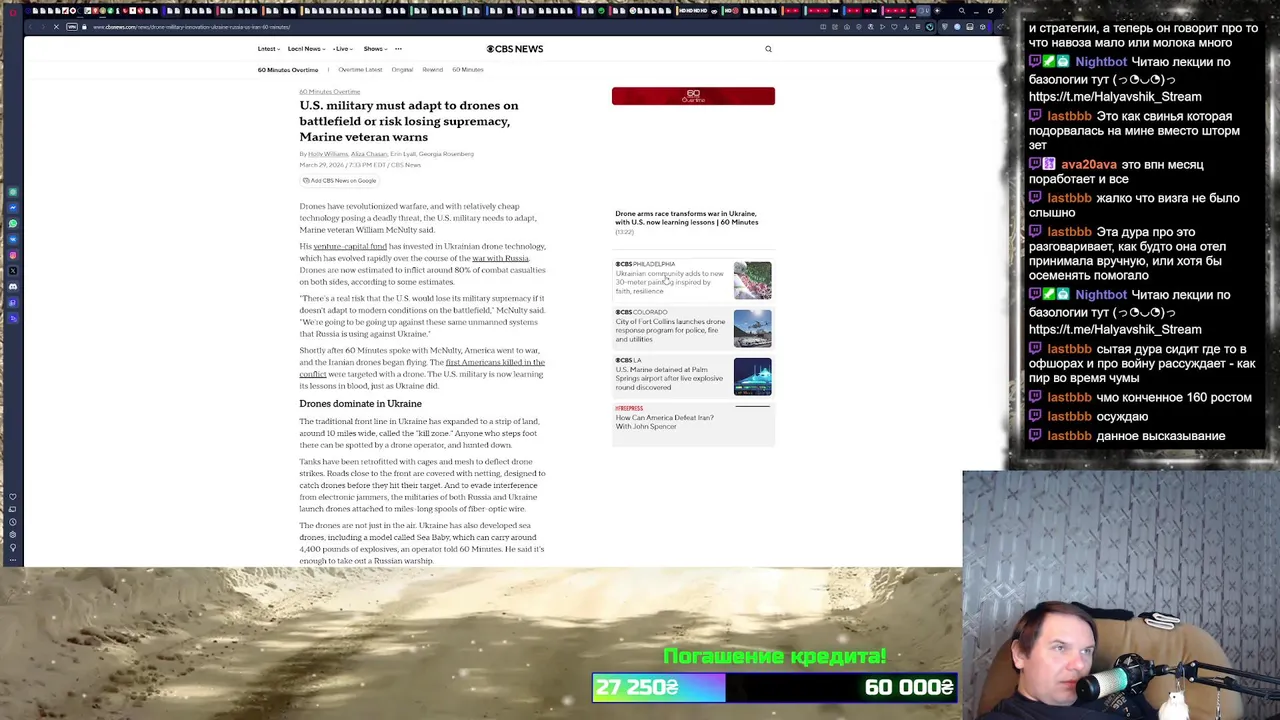Image resolution: width=1280 pixels, height=720 pixels.
Task: Select the 60 Minutes tab
Action: (468, 70)
